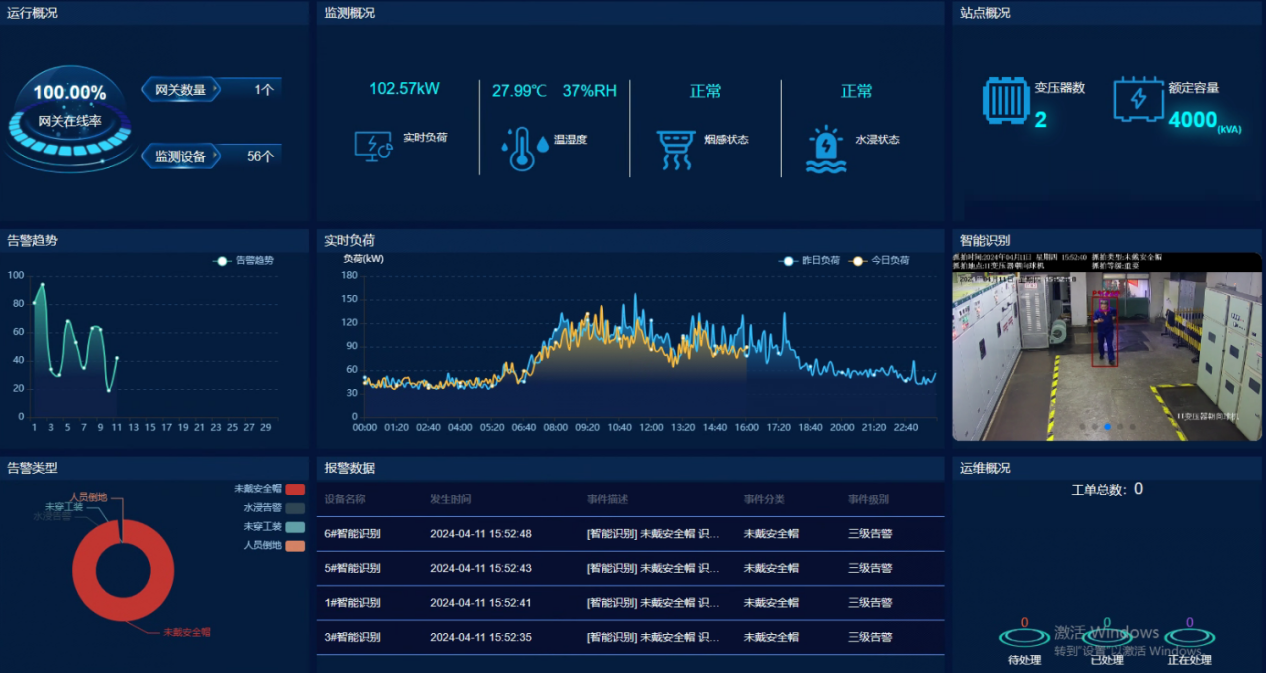The image size is (1266, 673).
Task: Click the 监测设备 label button
Action: (x=180, y=156)
